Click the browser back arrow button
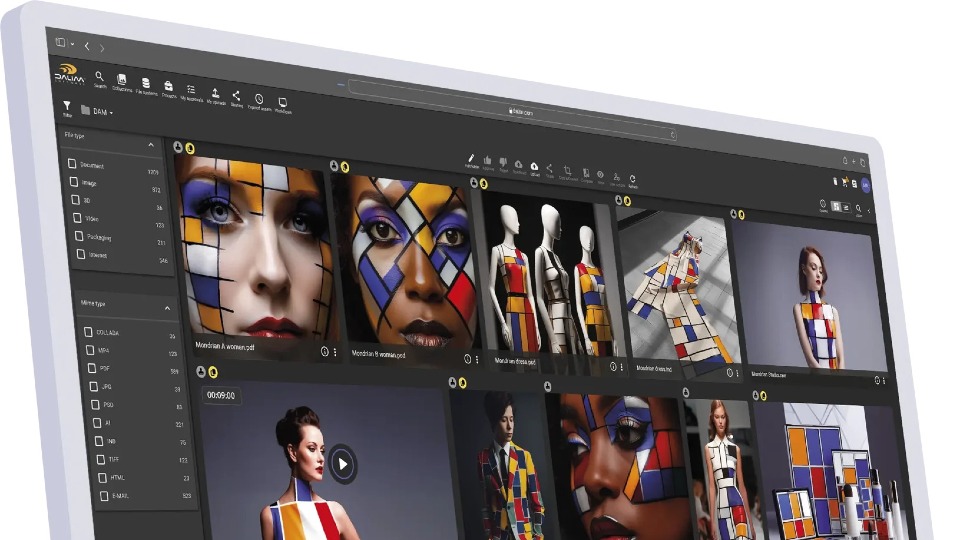Screen dimensions: 960x540 click(87, 46)
